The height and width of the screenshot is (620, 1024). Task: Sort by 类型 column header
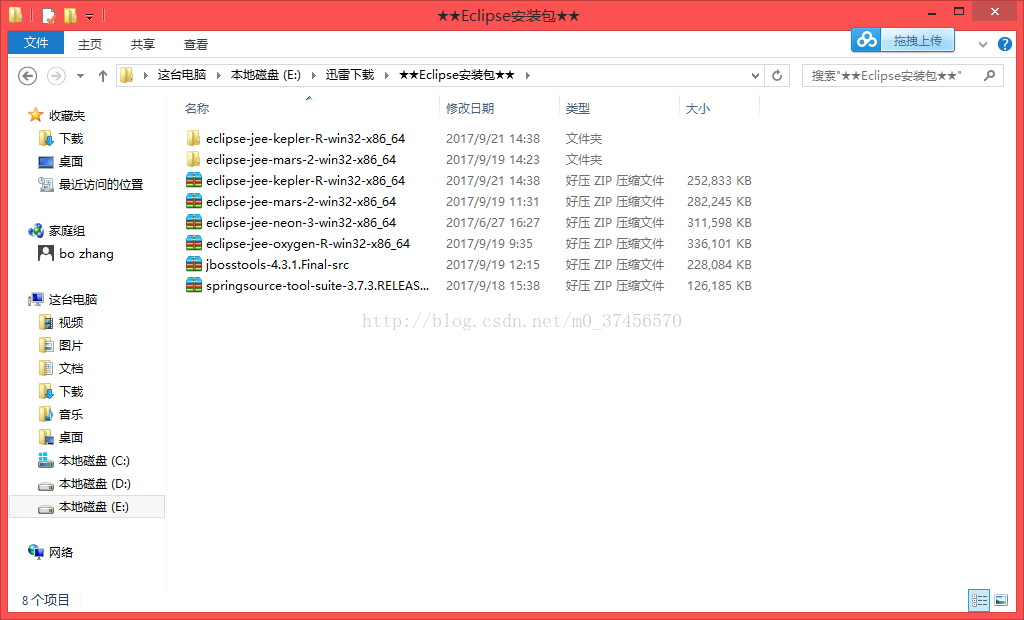(577, 108)
